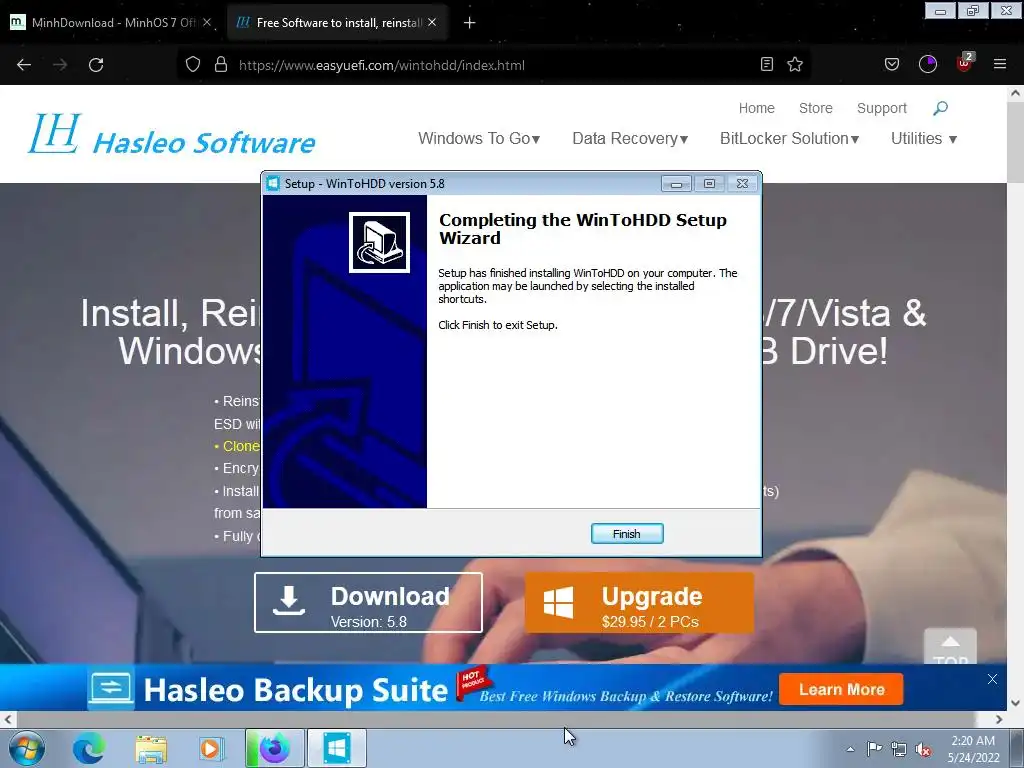Select the Free Software to install tab
Image resolution: width=1024 pixels, height=768 pixels.
click(337, 22)
